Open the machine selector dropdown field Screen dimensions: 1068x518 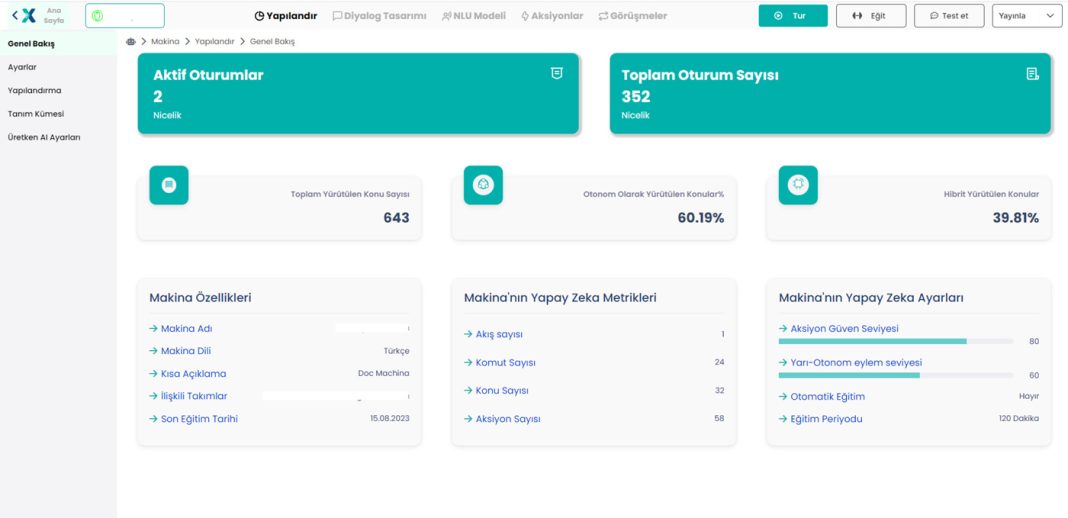pos(125,16)
